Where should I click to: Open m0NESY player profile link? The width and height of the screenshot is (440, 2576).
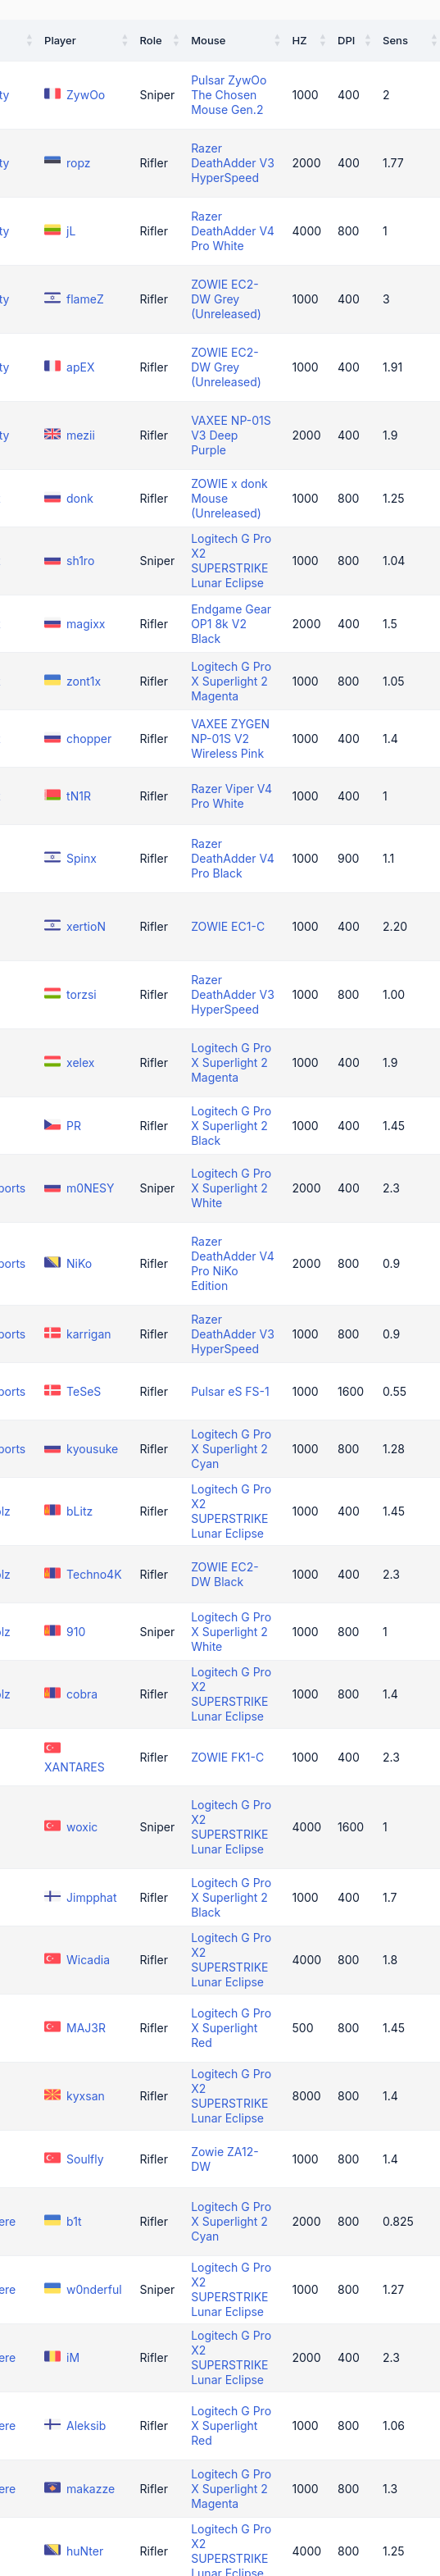(90, 1188)
